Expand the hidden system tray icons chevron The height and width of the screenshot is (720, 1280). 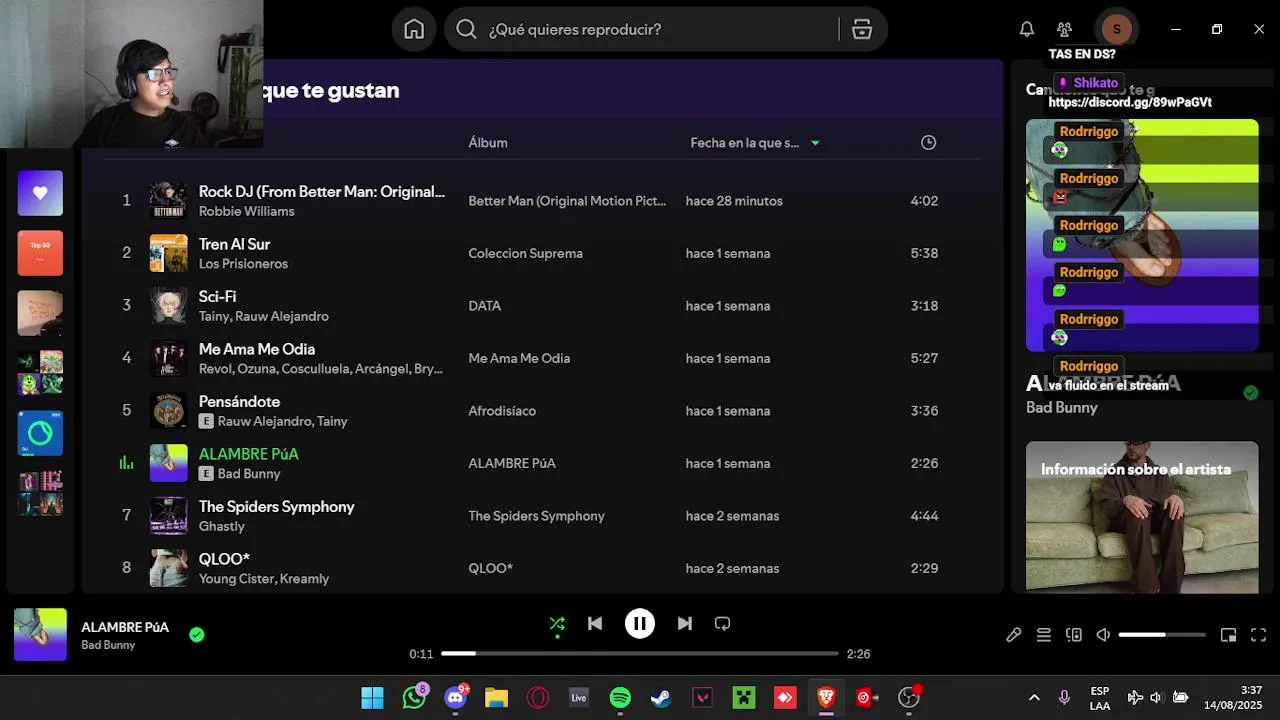point(1034,697)
